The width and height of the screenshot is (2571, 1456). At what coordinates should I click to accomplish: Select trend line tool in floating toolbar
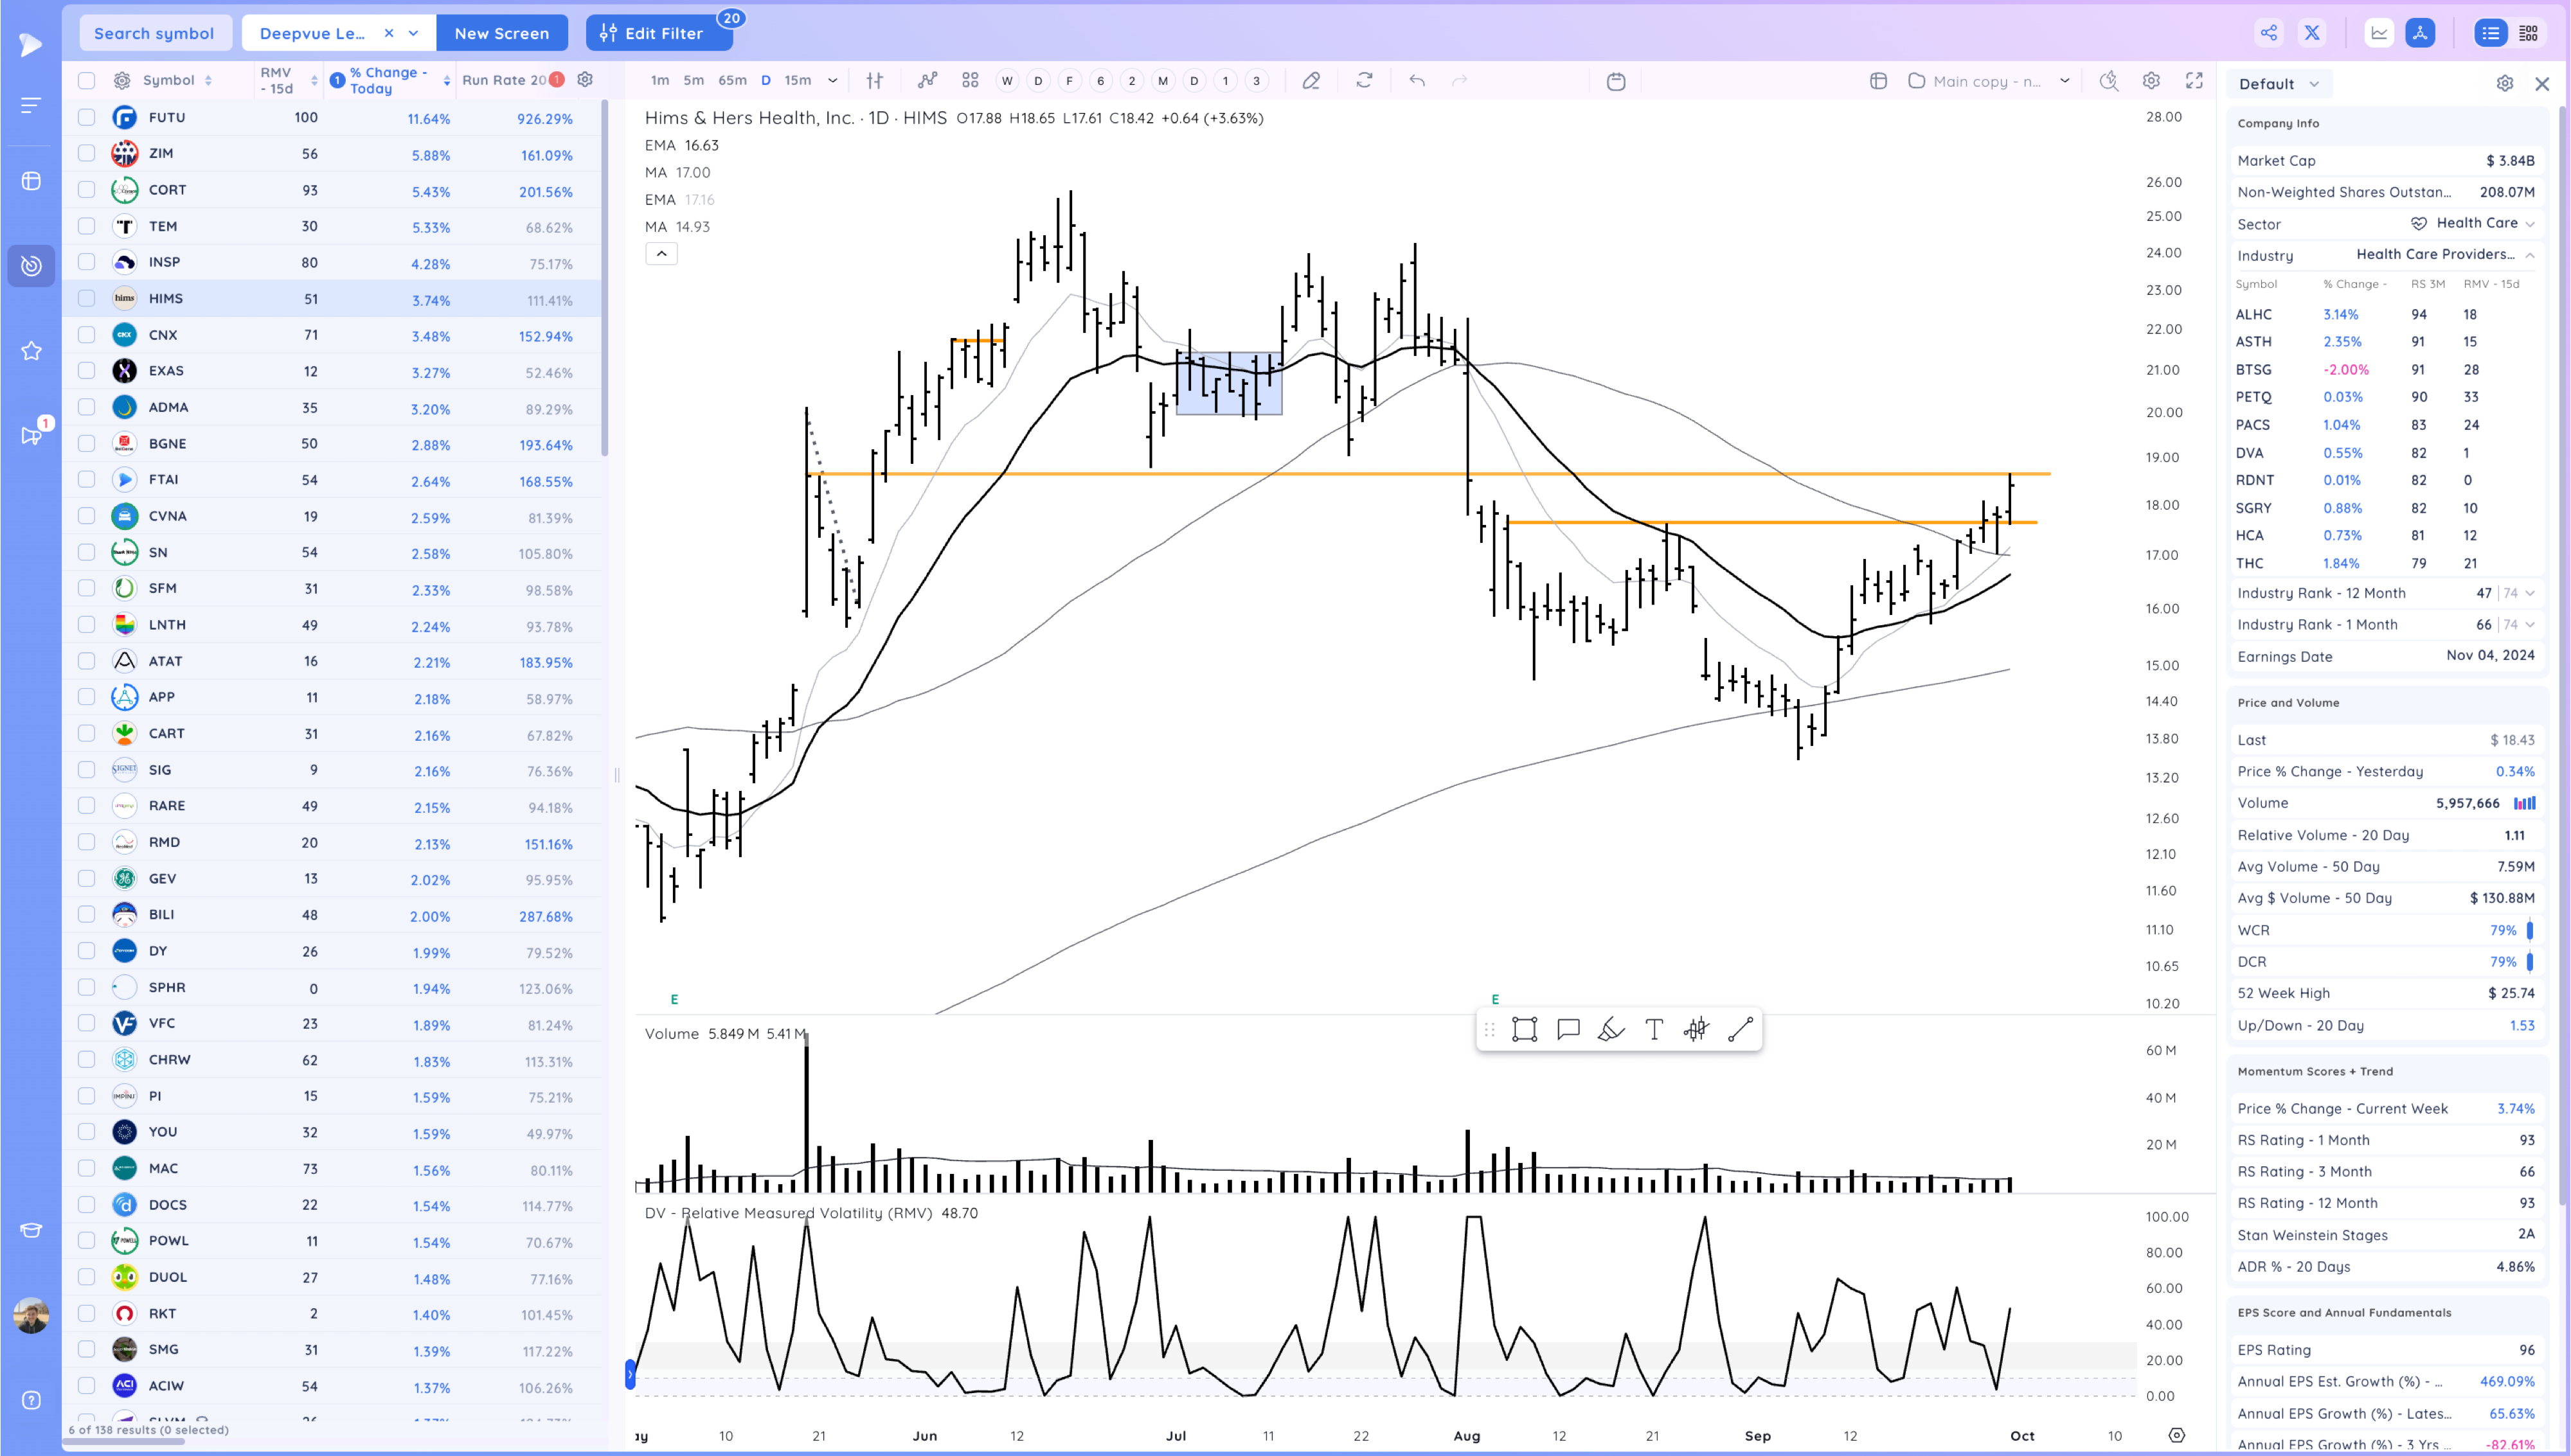(x=1740, y=1029)
